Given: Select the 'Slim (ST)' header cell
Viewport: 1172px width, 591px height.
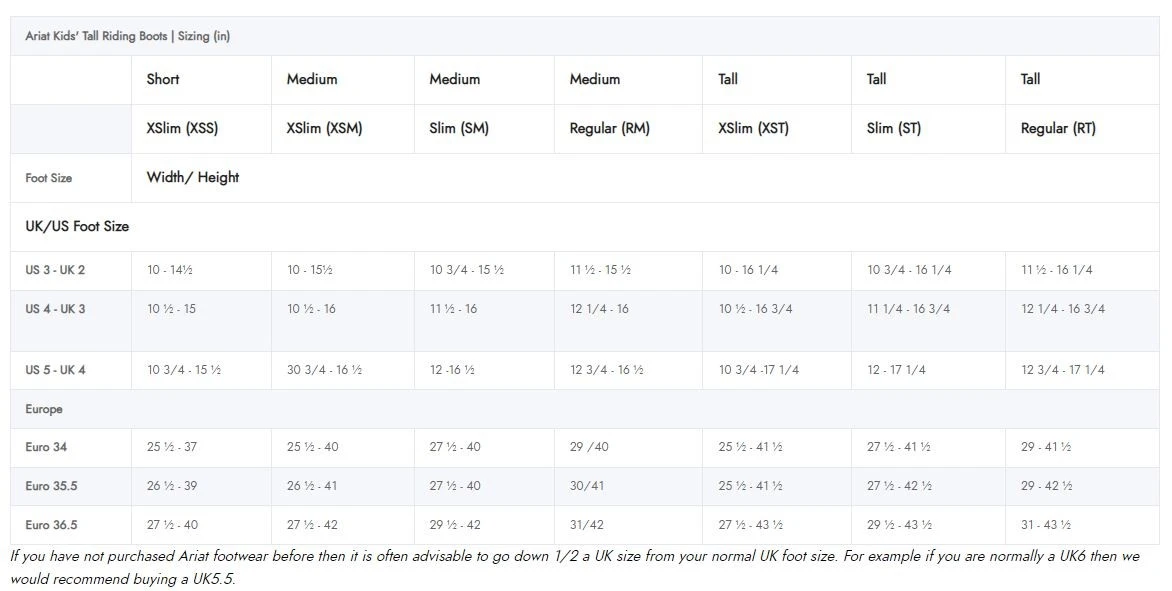Looking at the screenshot, I should click(893, 128).
